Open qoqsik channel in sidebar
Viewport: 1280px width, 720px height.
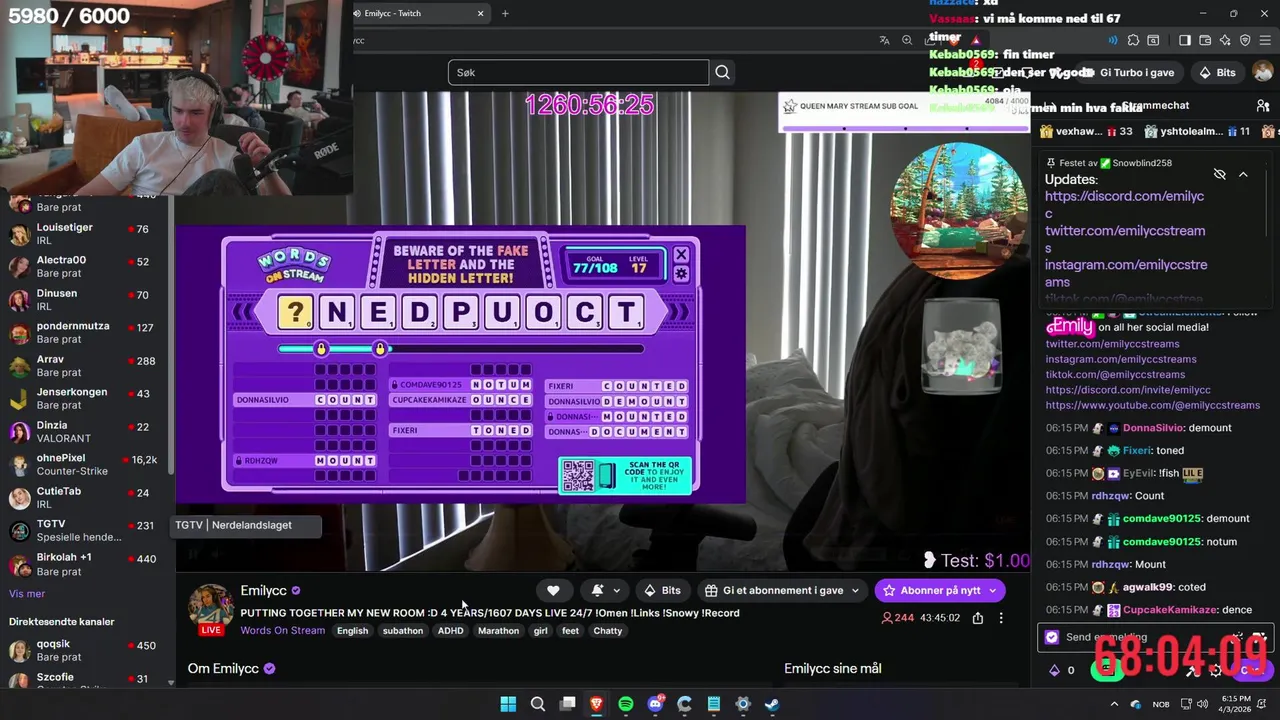[85, 651]
